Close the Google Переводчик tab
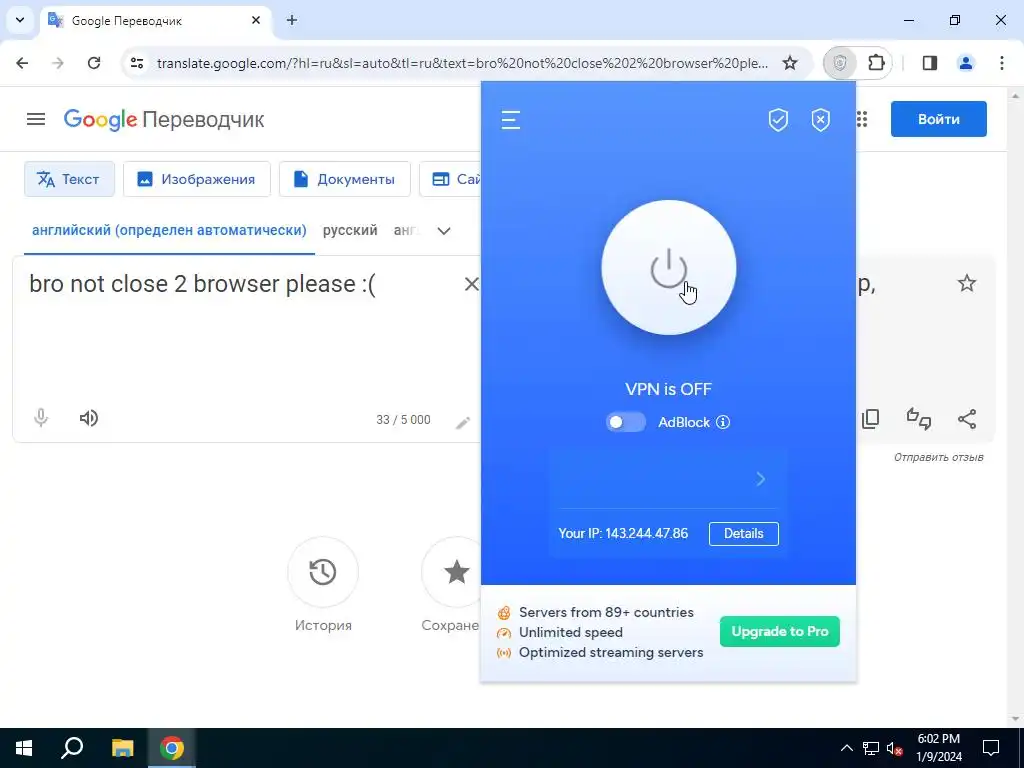Screen dimensions: 1024x768 (x=256, y=20)
